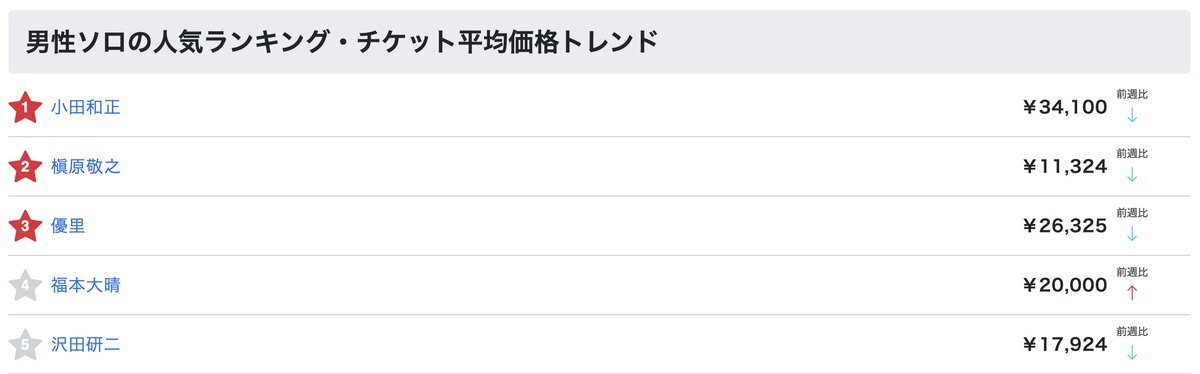The height and width of the screenshot is (374, 1200).
Task: Open the 優里 artist link
Action: pyautogui.click(x=68, y=226)
